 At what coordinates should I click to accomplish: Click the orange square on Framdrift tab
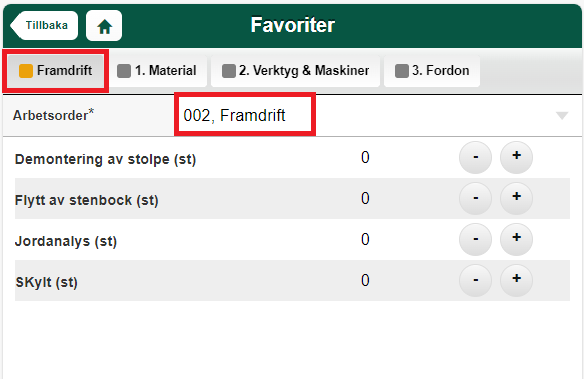(26, 71)
